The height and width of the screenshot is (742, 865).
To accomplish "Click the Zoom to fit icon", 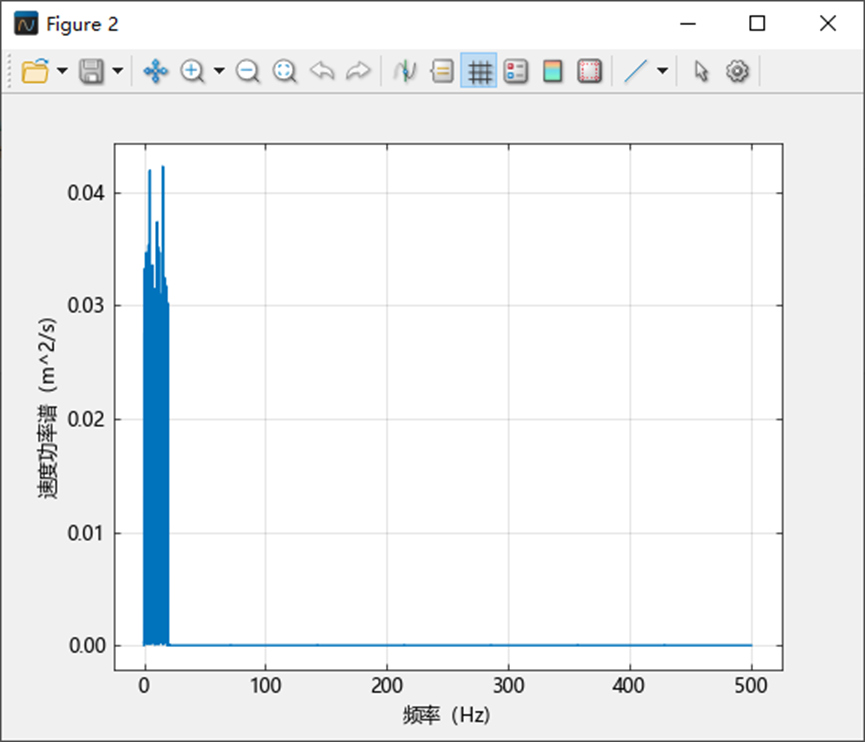I will point(285,71).
